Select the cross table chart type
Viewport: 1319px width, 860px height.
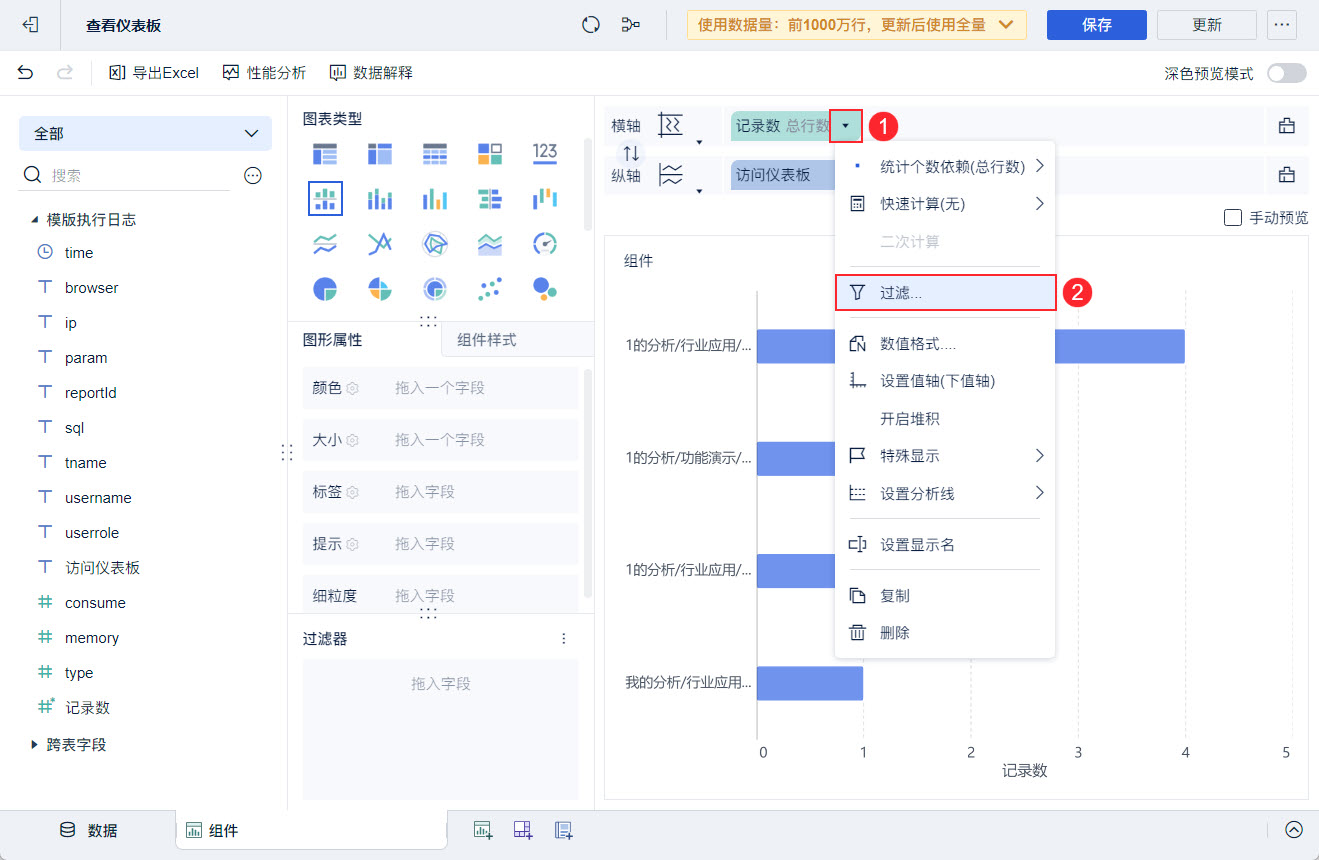coord(380,153)
